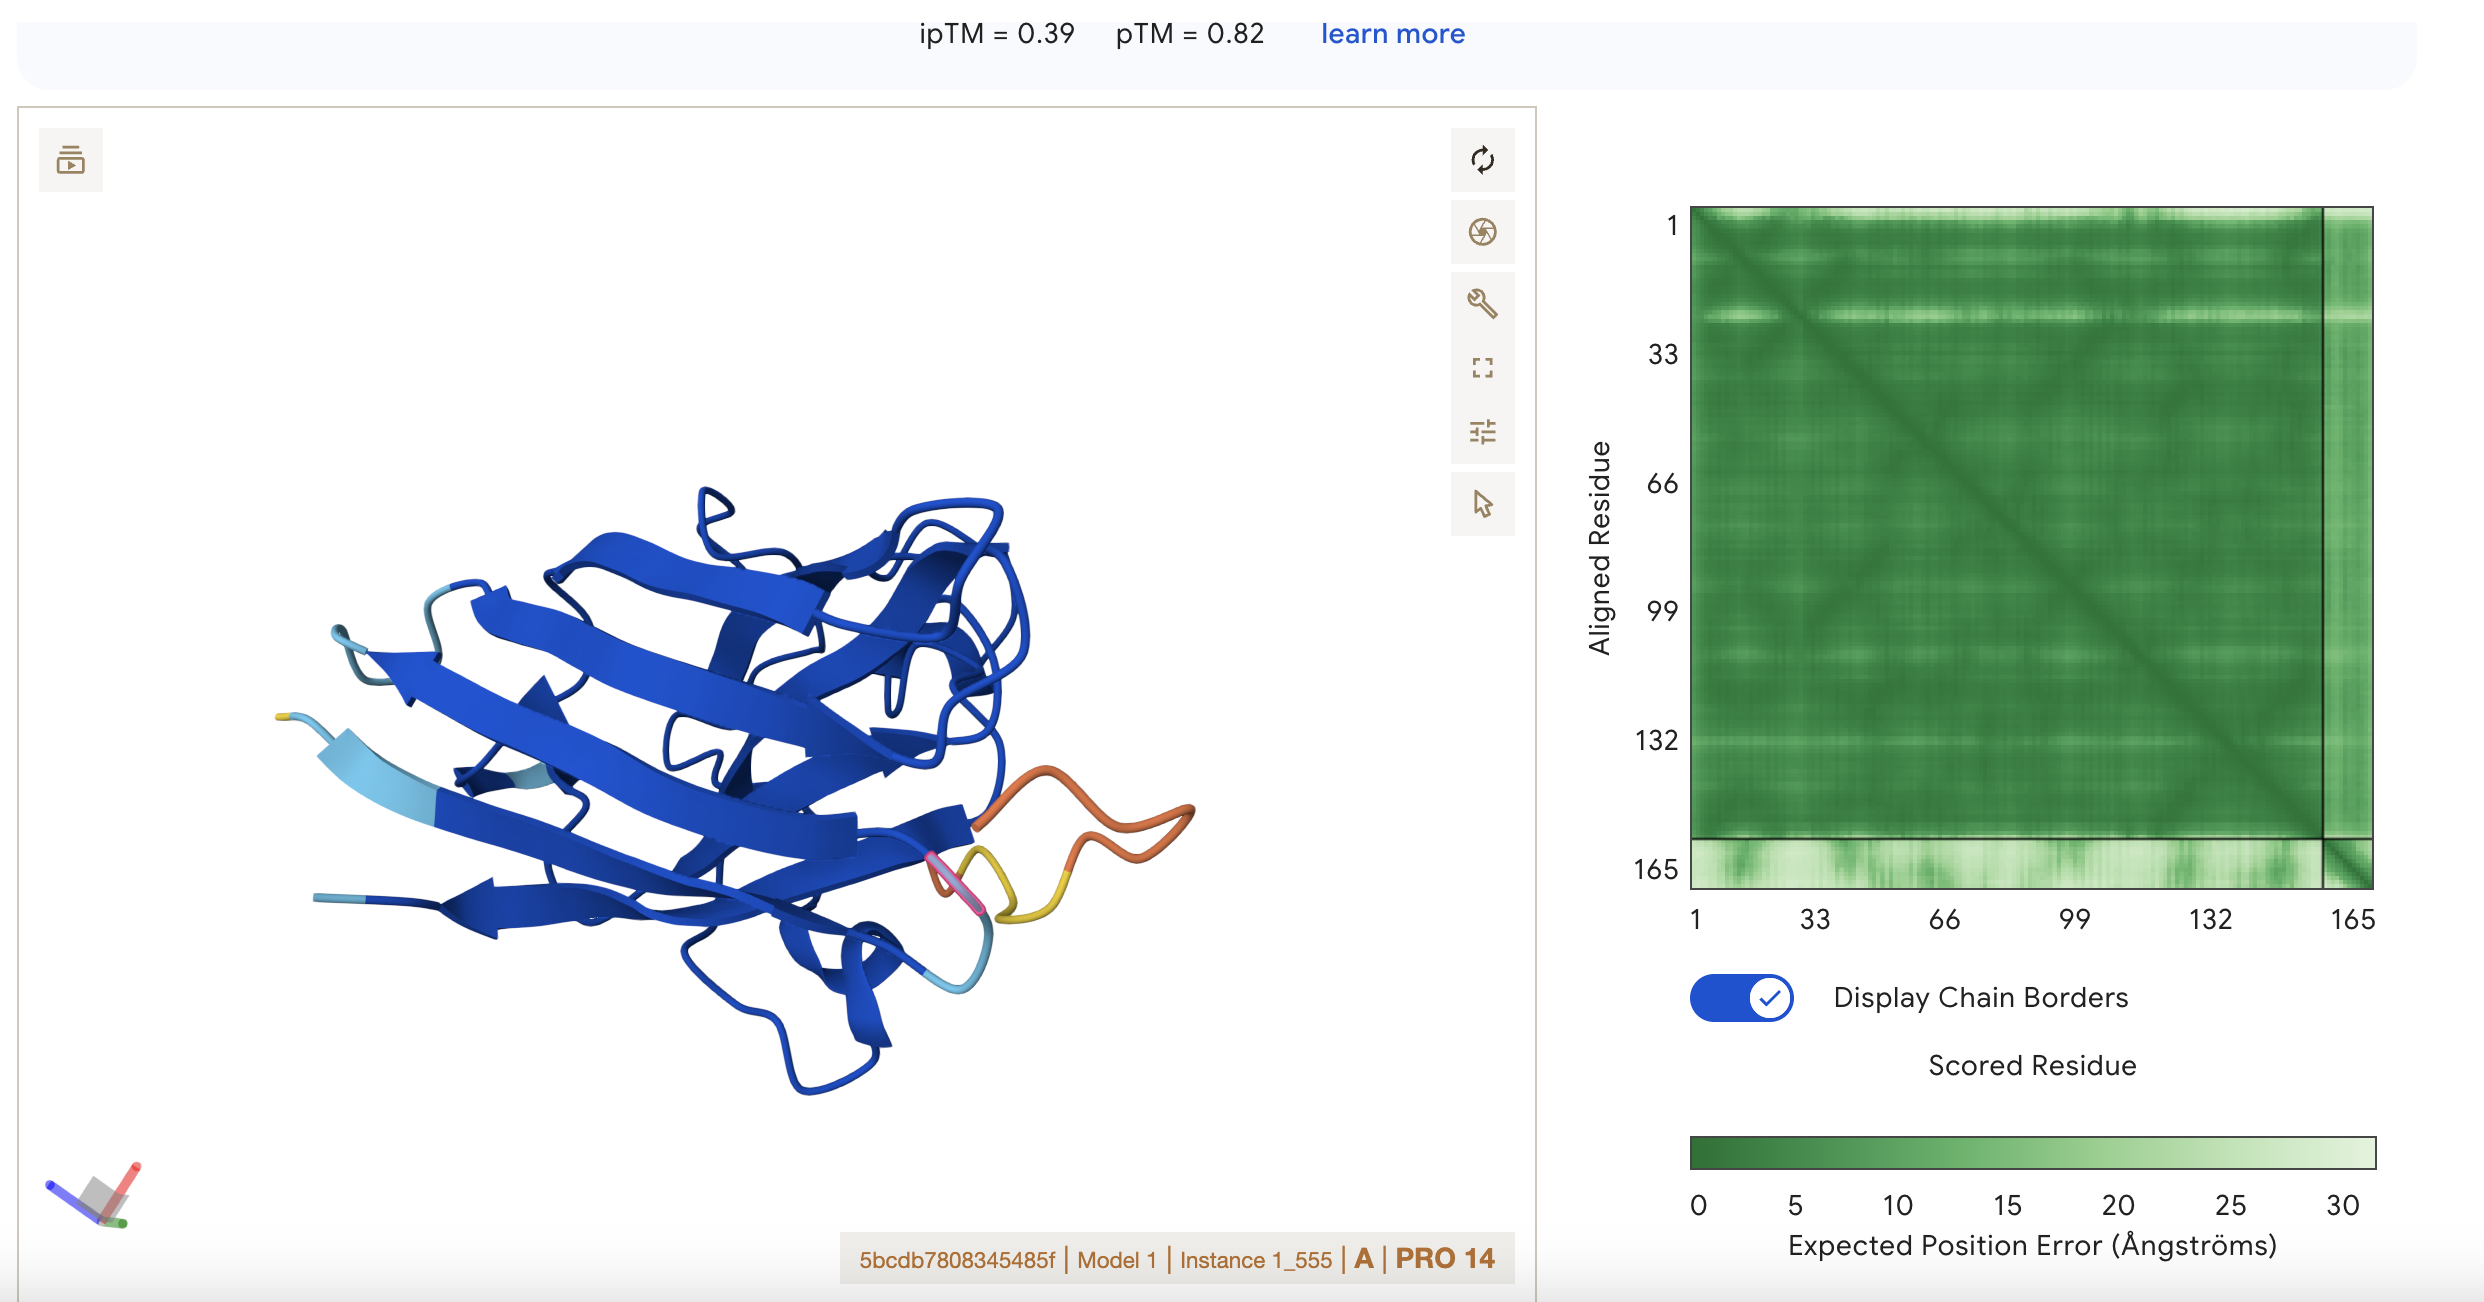Toggle the Display Chain Borders switch
This screenshot has height=1302, width=2484.
(1741, 997)
